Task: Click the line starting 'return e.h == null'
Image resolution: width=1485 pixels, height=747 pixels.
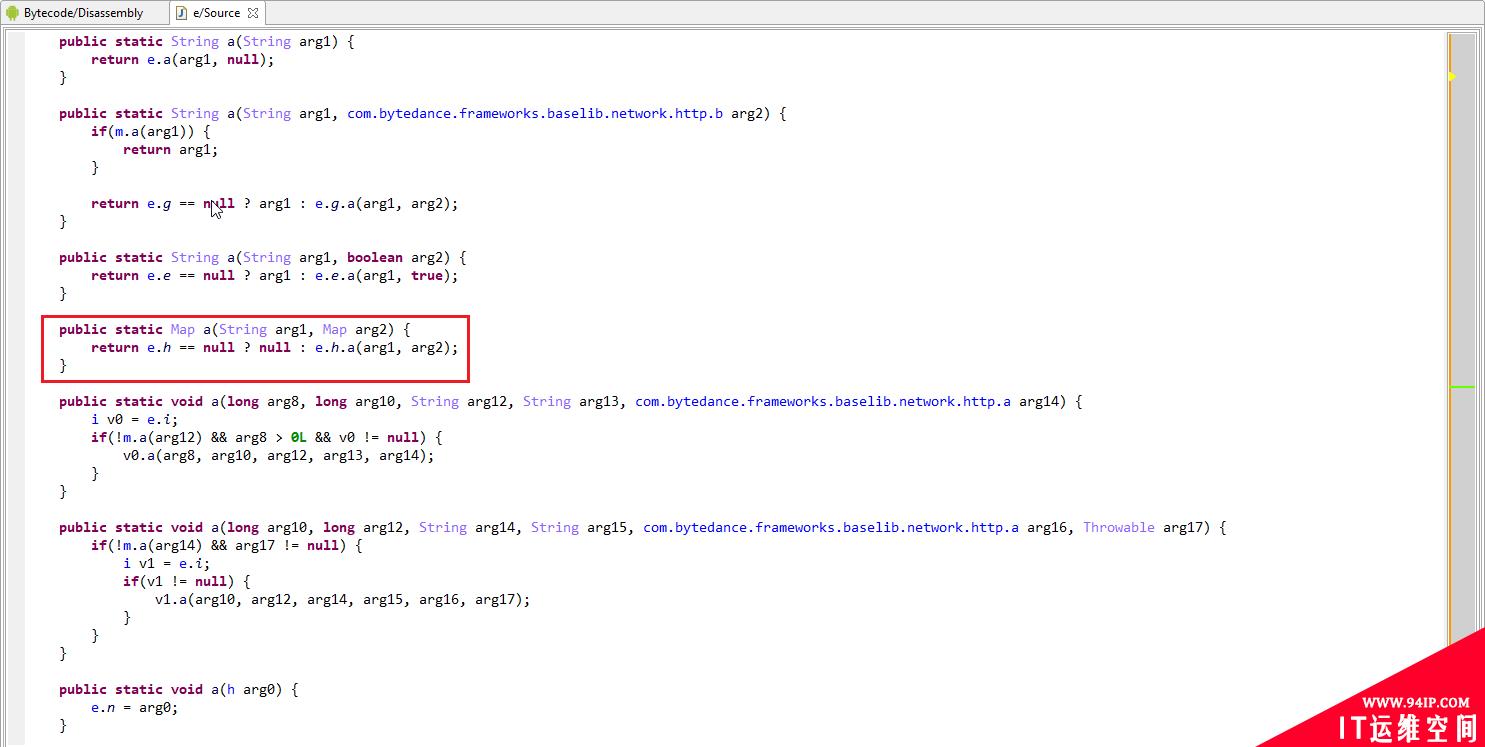Action: coord(274,347)
